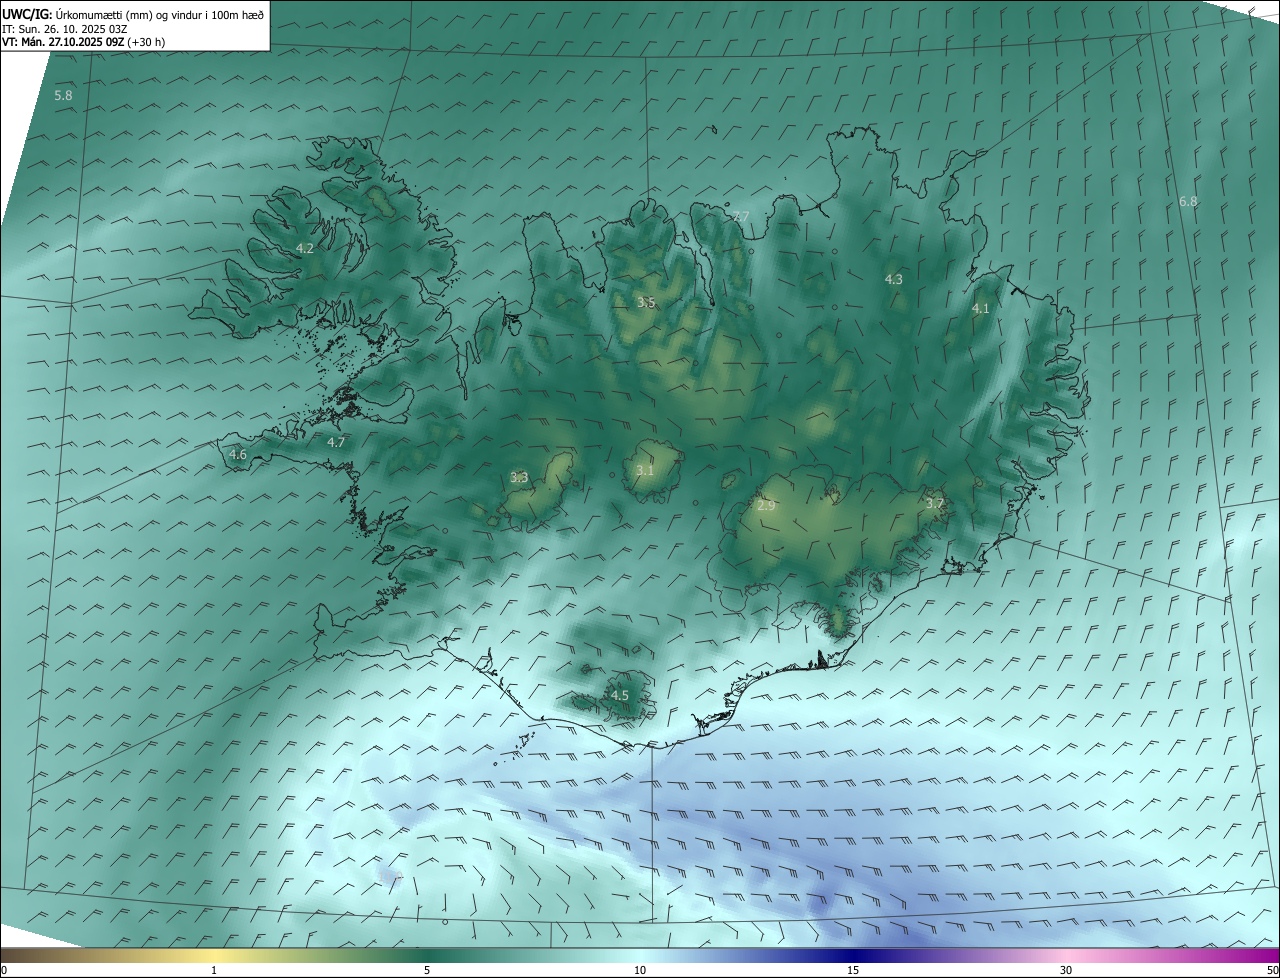Click the 4.5 value label near south coast
Viewport: 1280px width, 978px height.
(x=620, y=695)
